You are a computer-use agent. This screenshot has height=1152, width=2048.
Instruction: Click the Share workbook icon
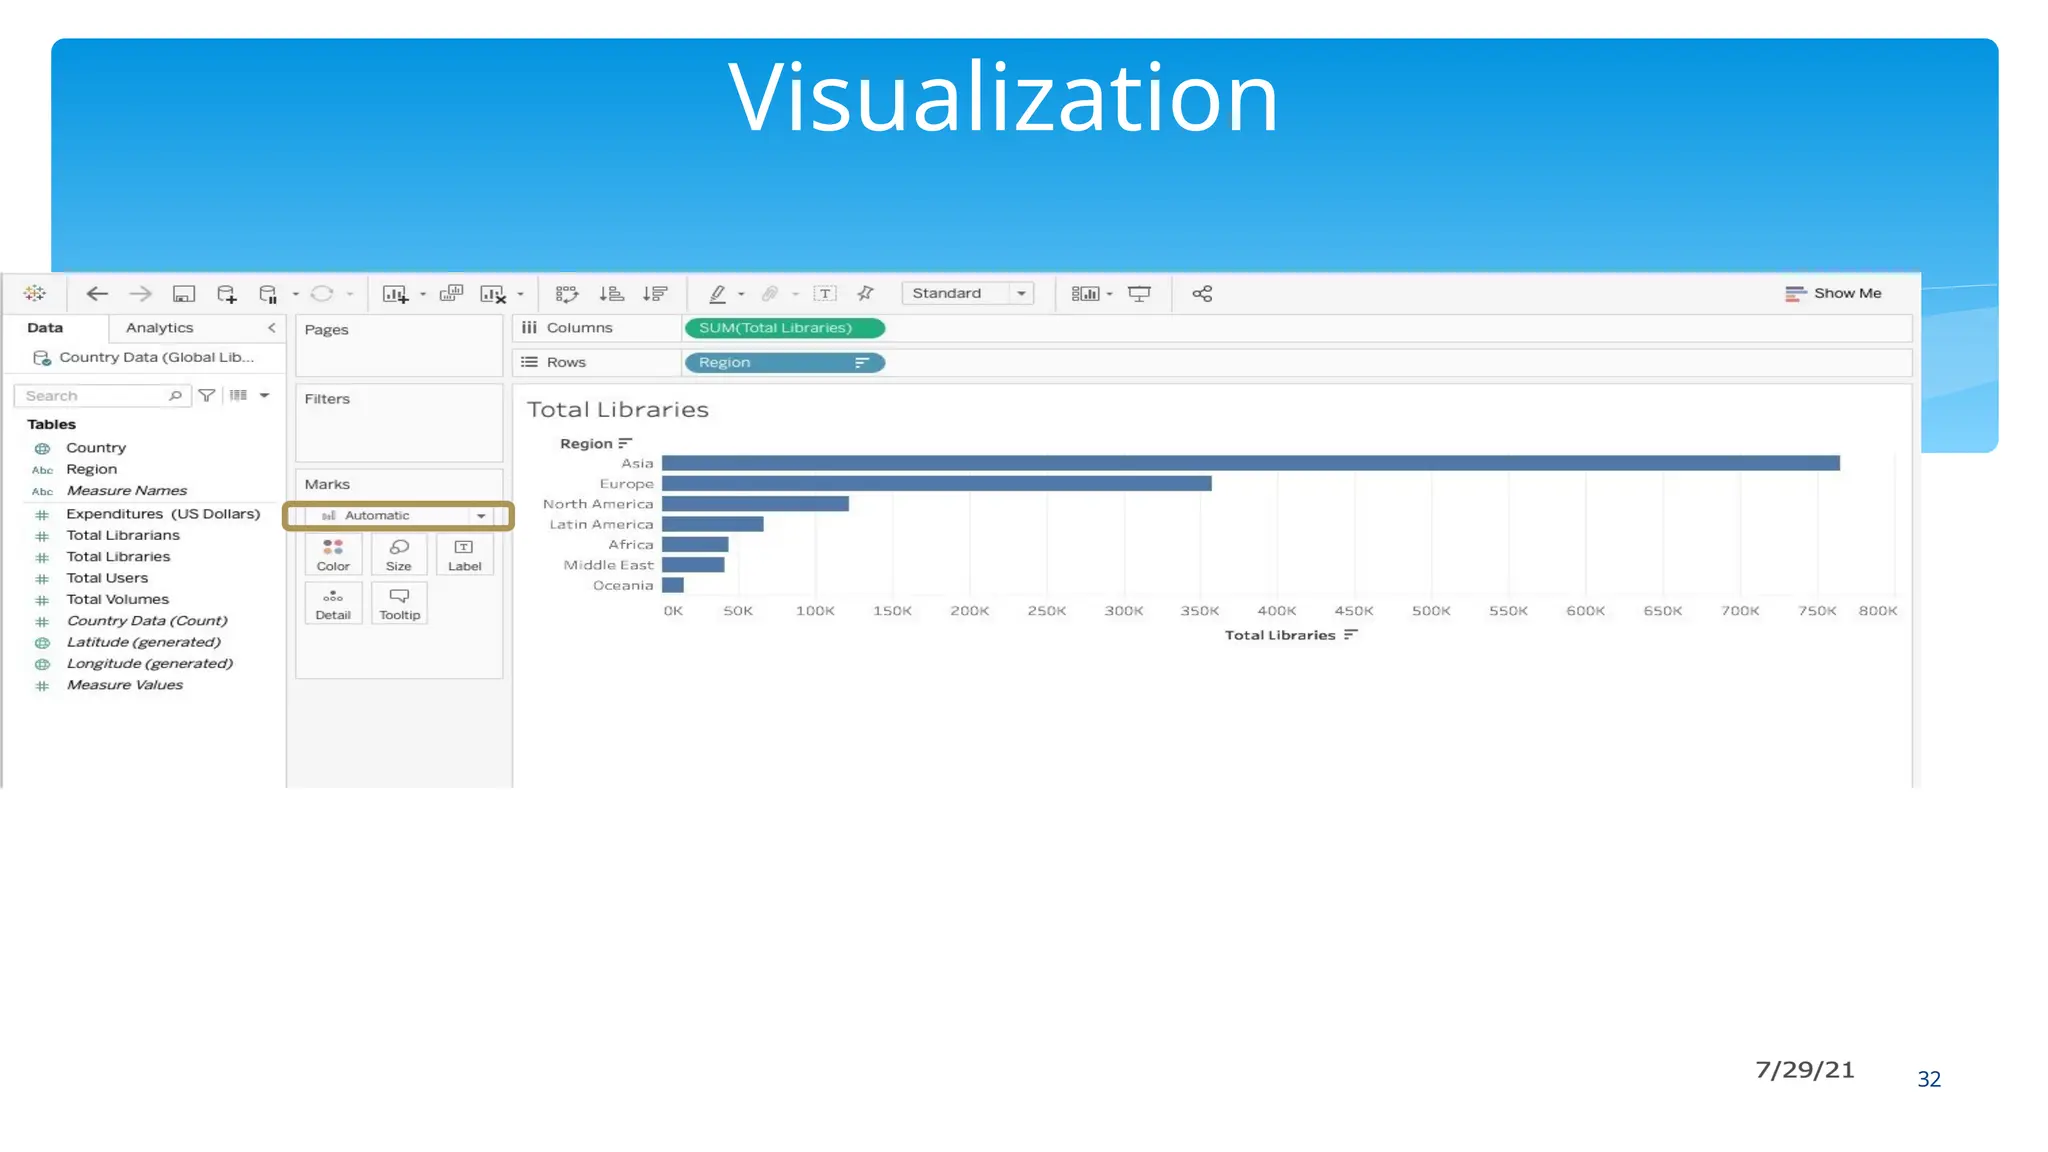coord(1203,293)
